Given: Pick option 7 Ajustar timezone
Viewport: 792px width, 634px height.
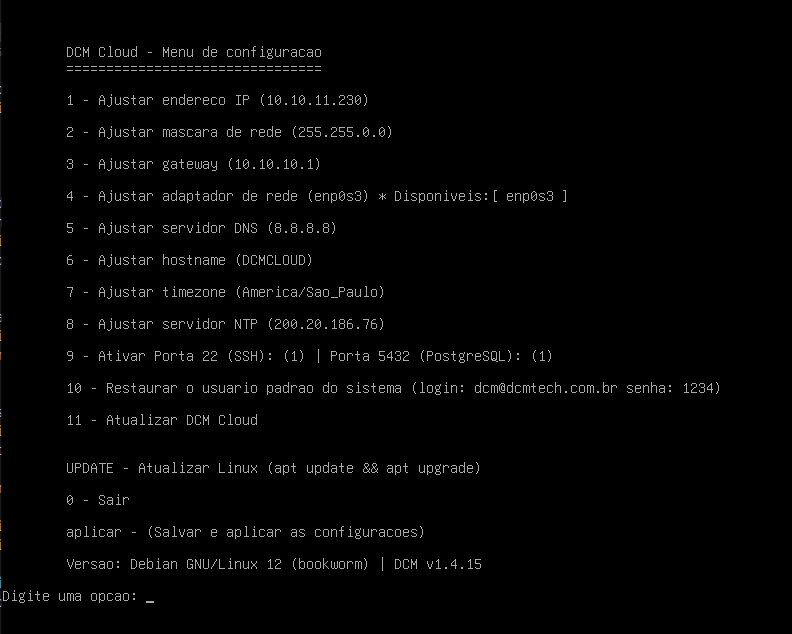Looking at the screenshot, I should coord(225,292).
